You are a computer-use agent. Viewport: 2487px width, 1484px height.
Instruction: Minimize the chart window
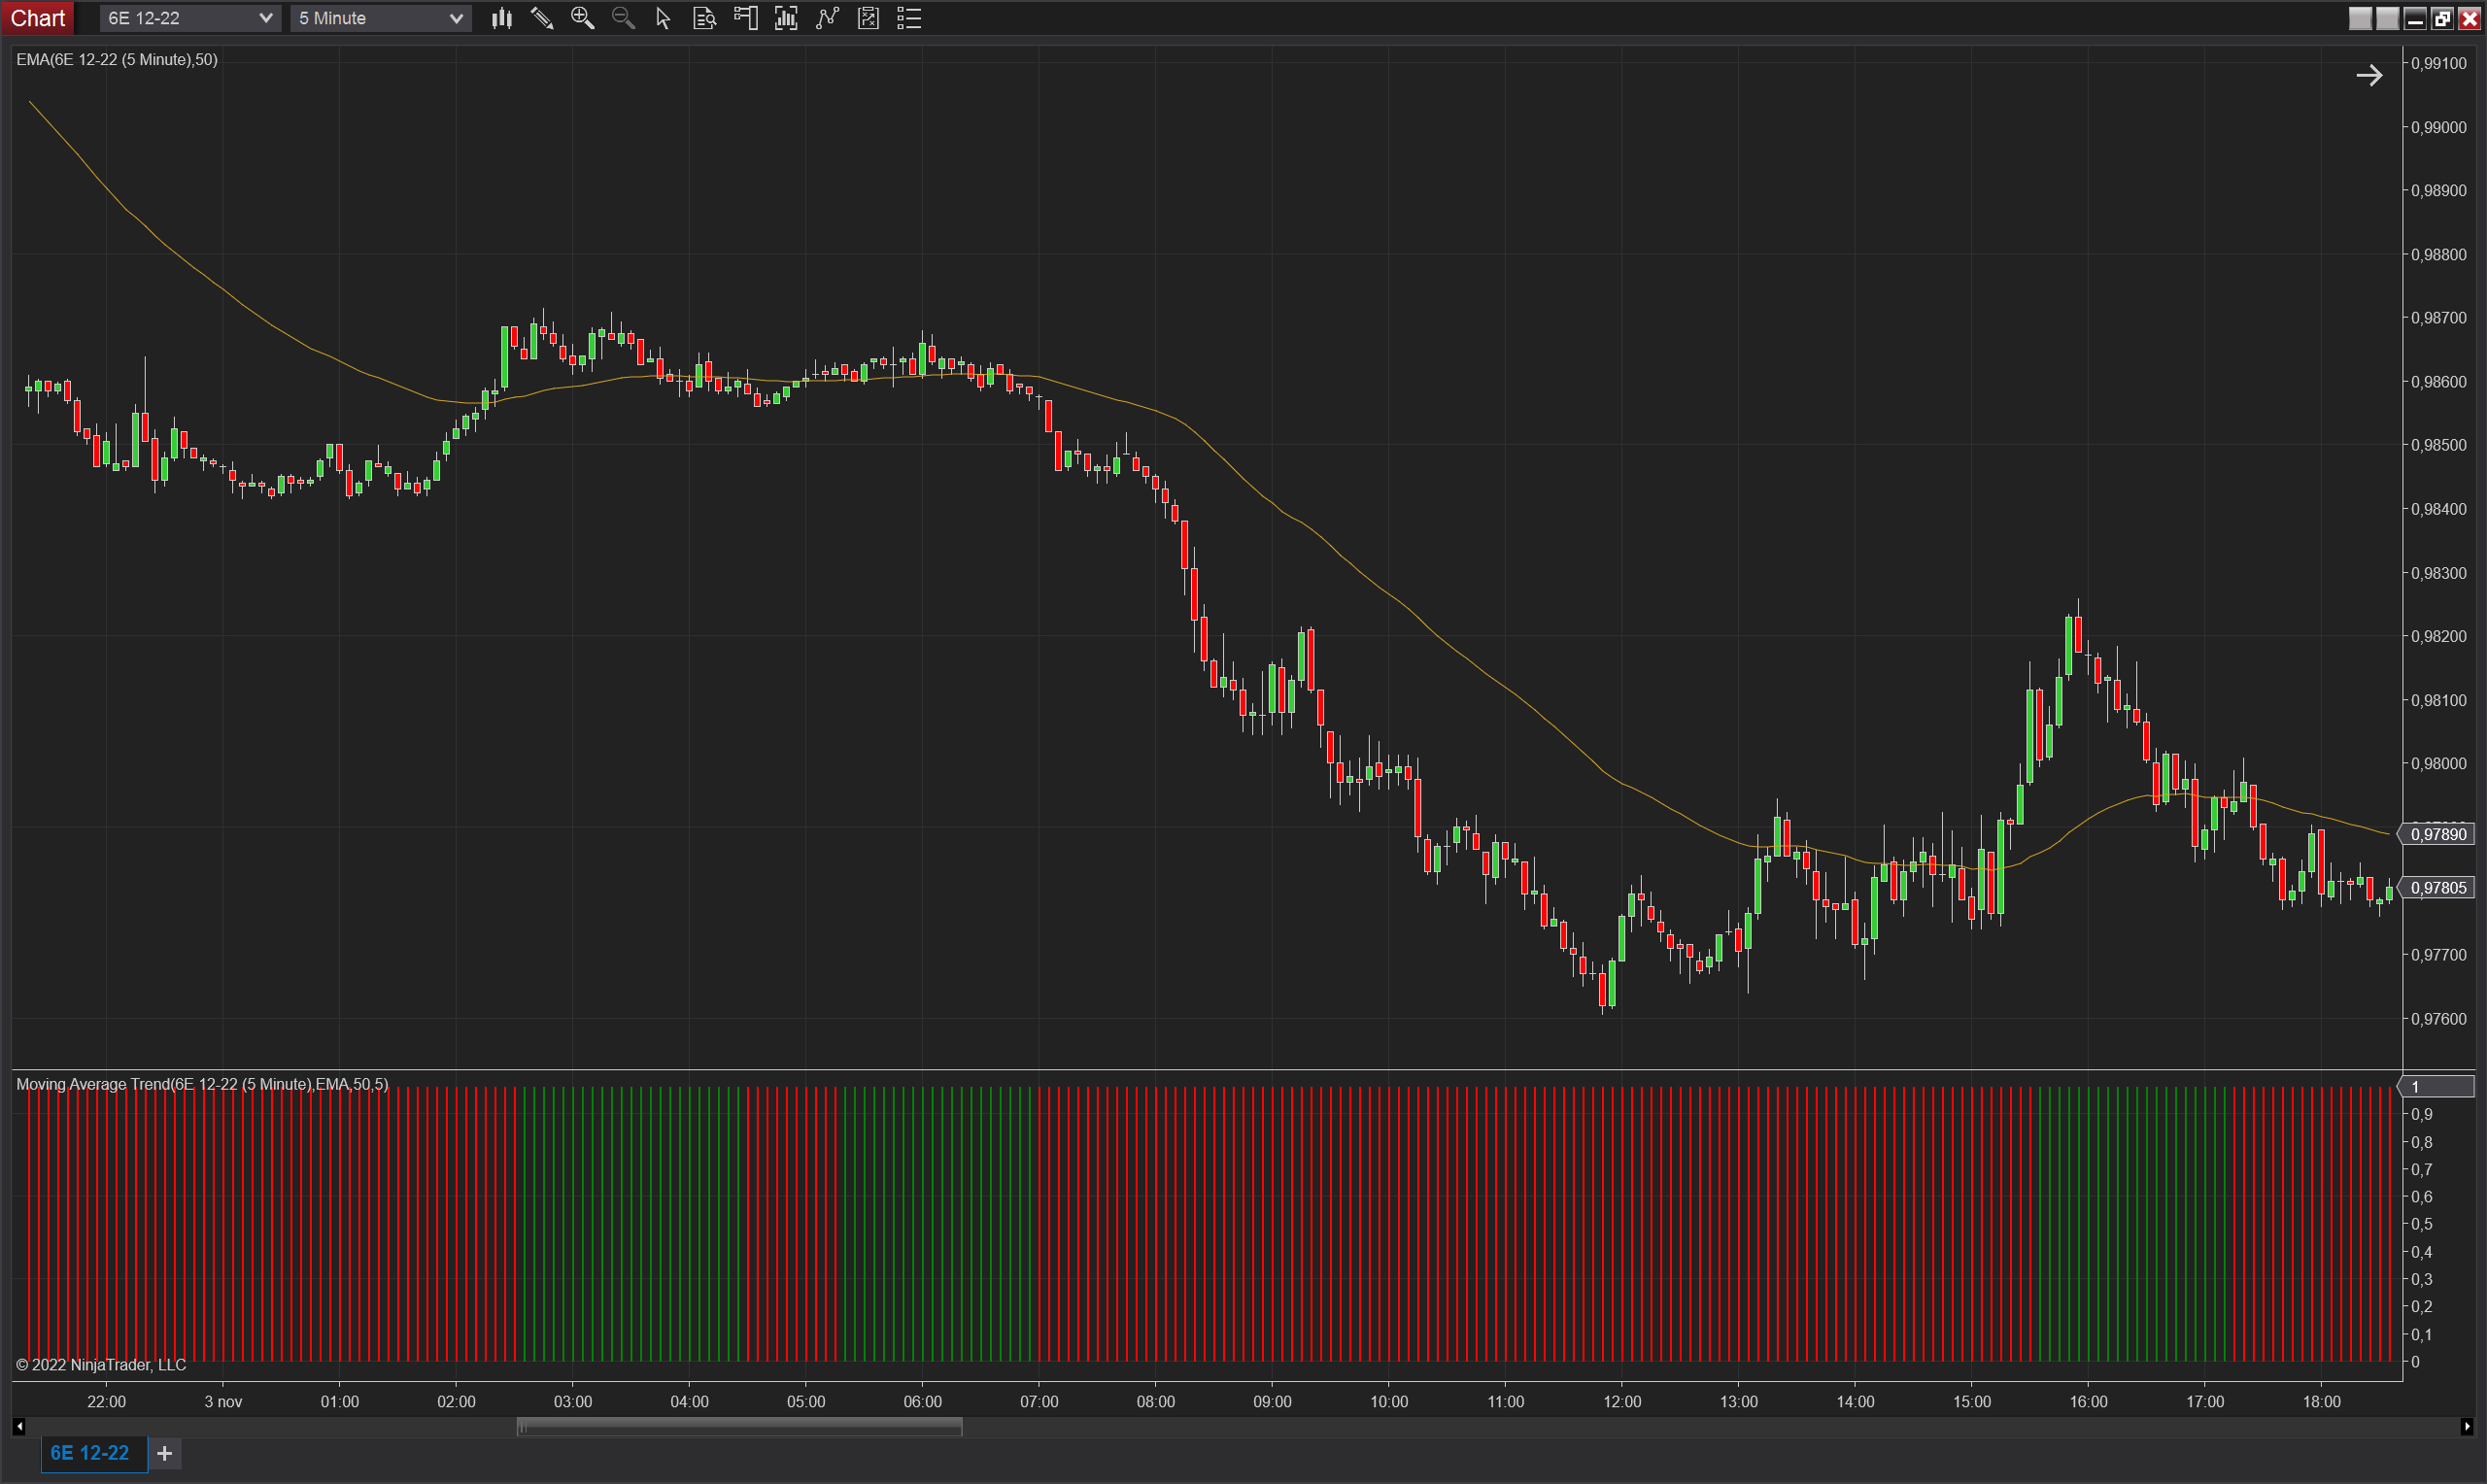pos(2415,18)
